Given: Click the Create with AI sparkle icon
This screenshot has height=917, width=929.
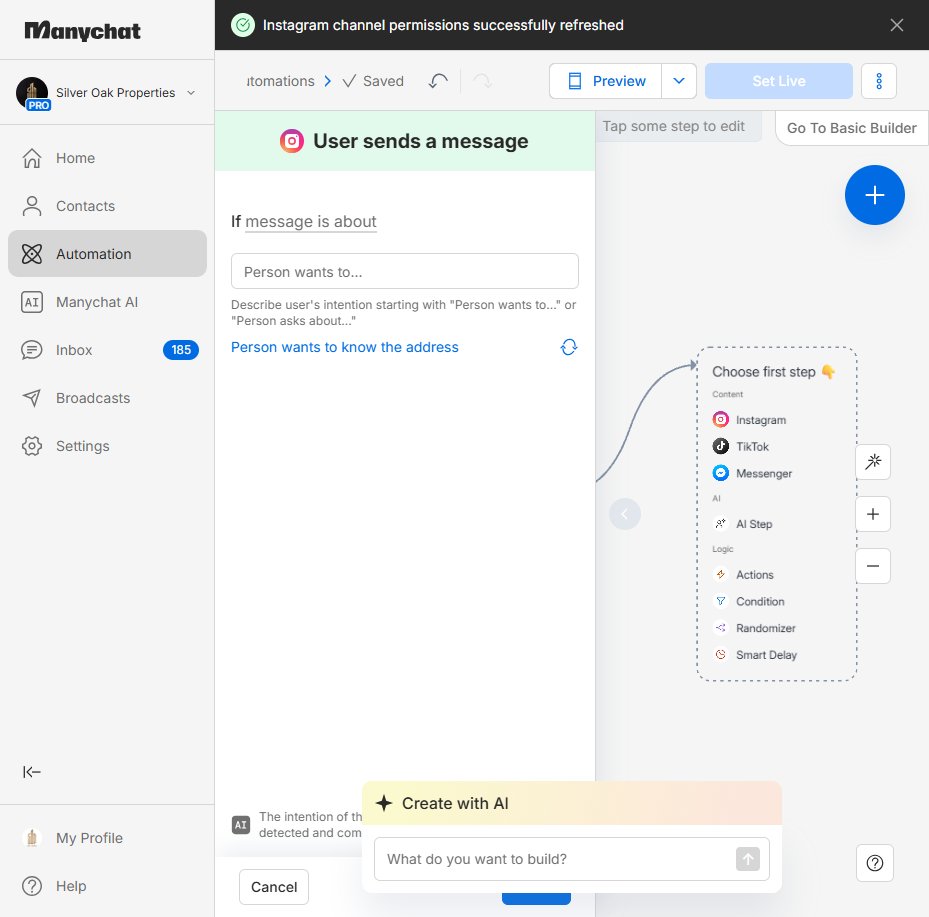Looking at the screenshot, I should tap(384, 803).
